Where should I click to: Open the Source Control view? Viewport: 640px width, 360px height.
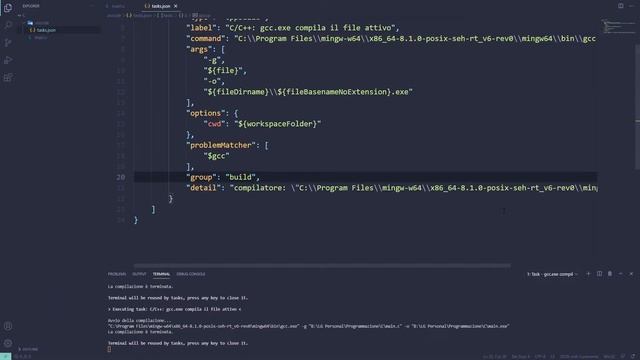point(8,43)
